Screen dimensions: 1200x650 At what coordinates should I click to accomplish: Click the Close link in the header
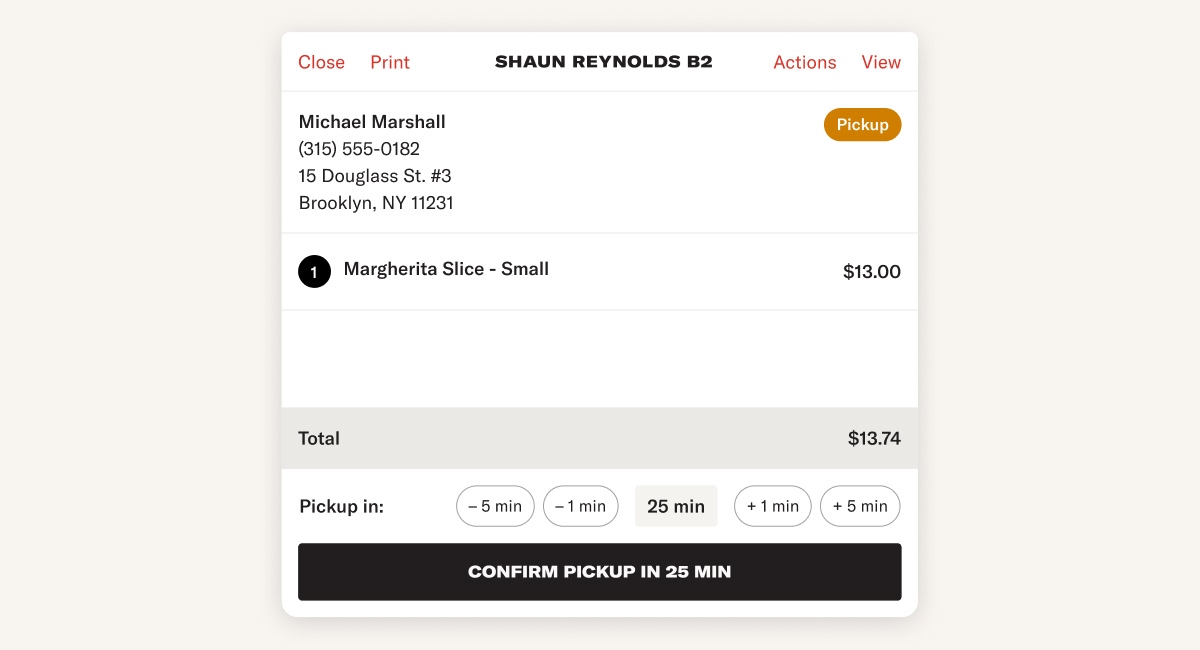pyautogui.click(x=321, y=62)
